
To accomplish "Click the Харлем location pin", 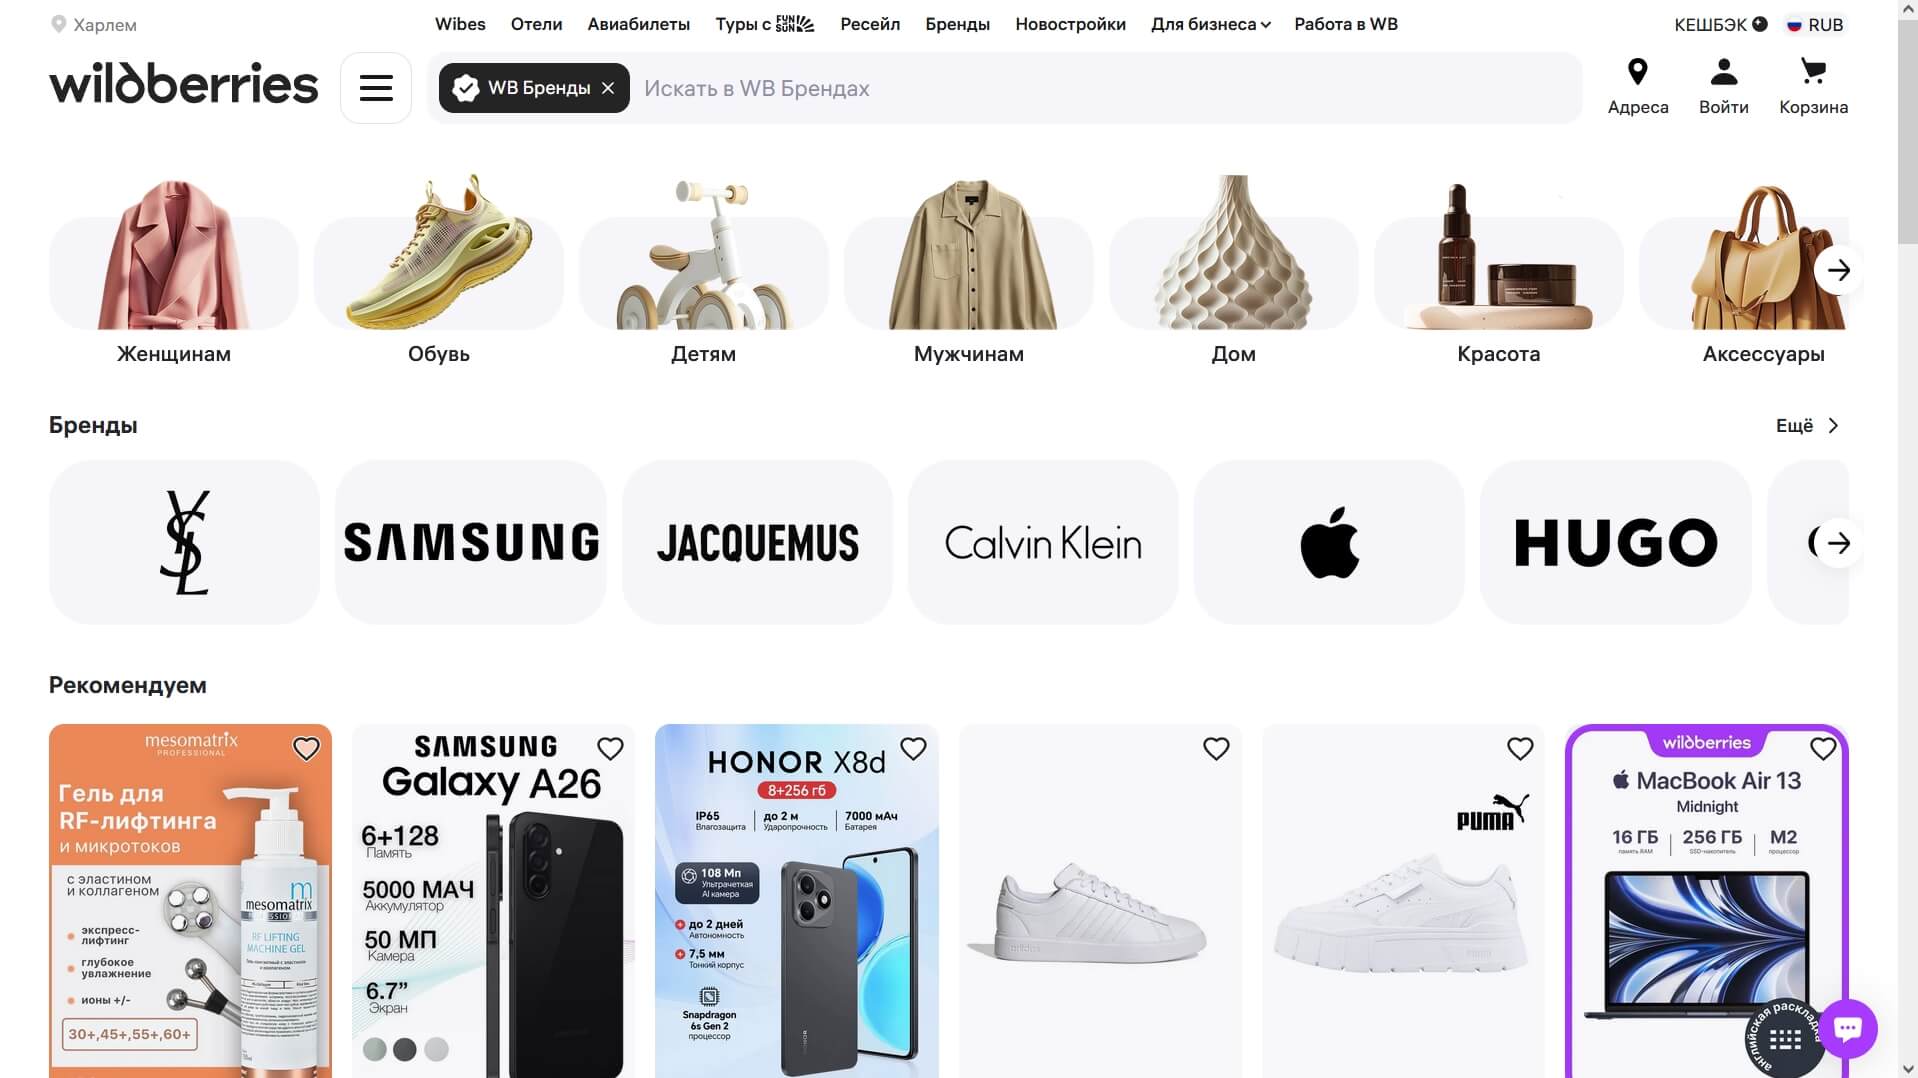I will coord(59,24).
